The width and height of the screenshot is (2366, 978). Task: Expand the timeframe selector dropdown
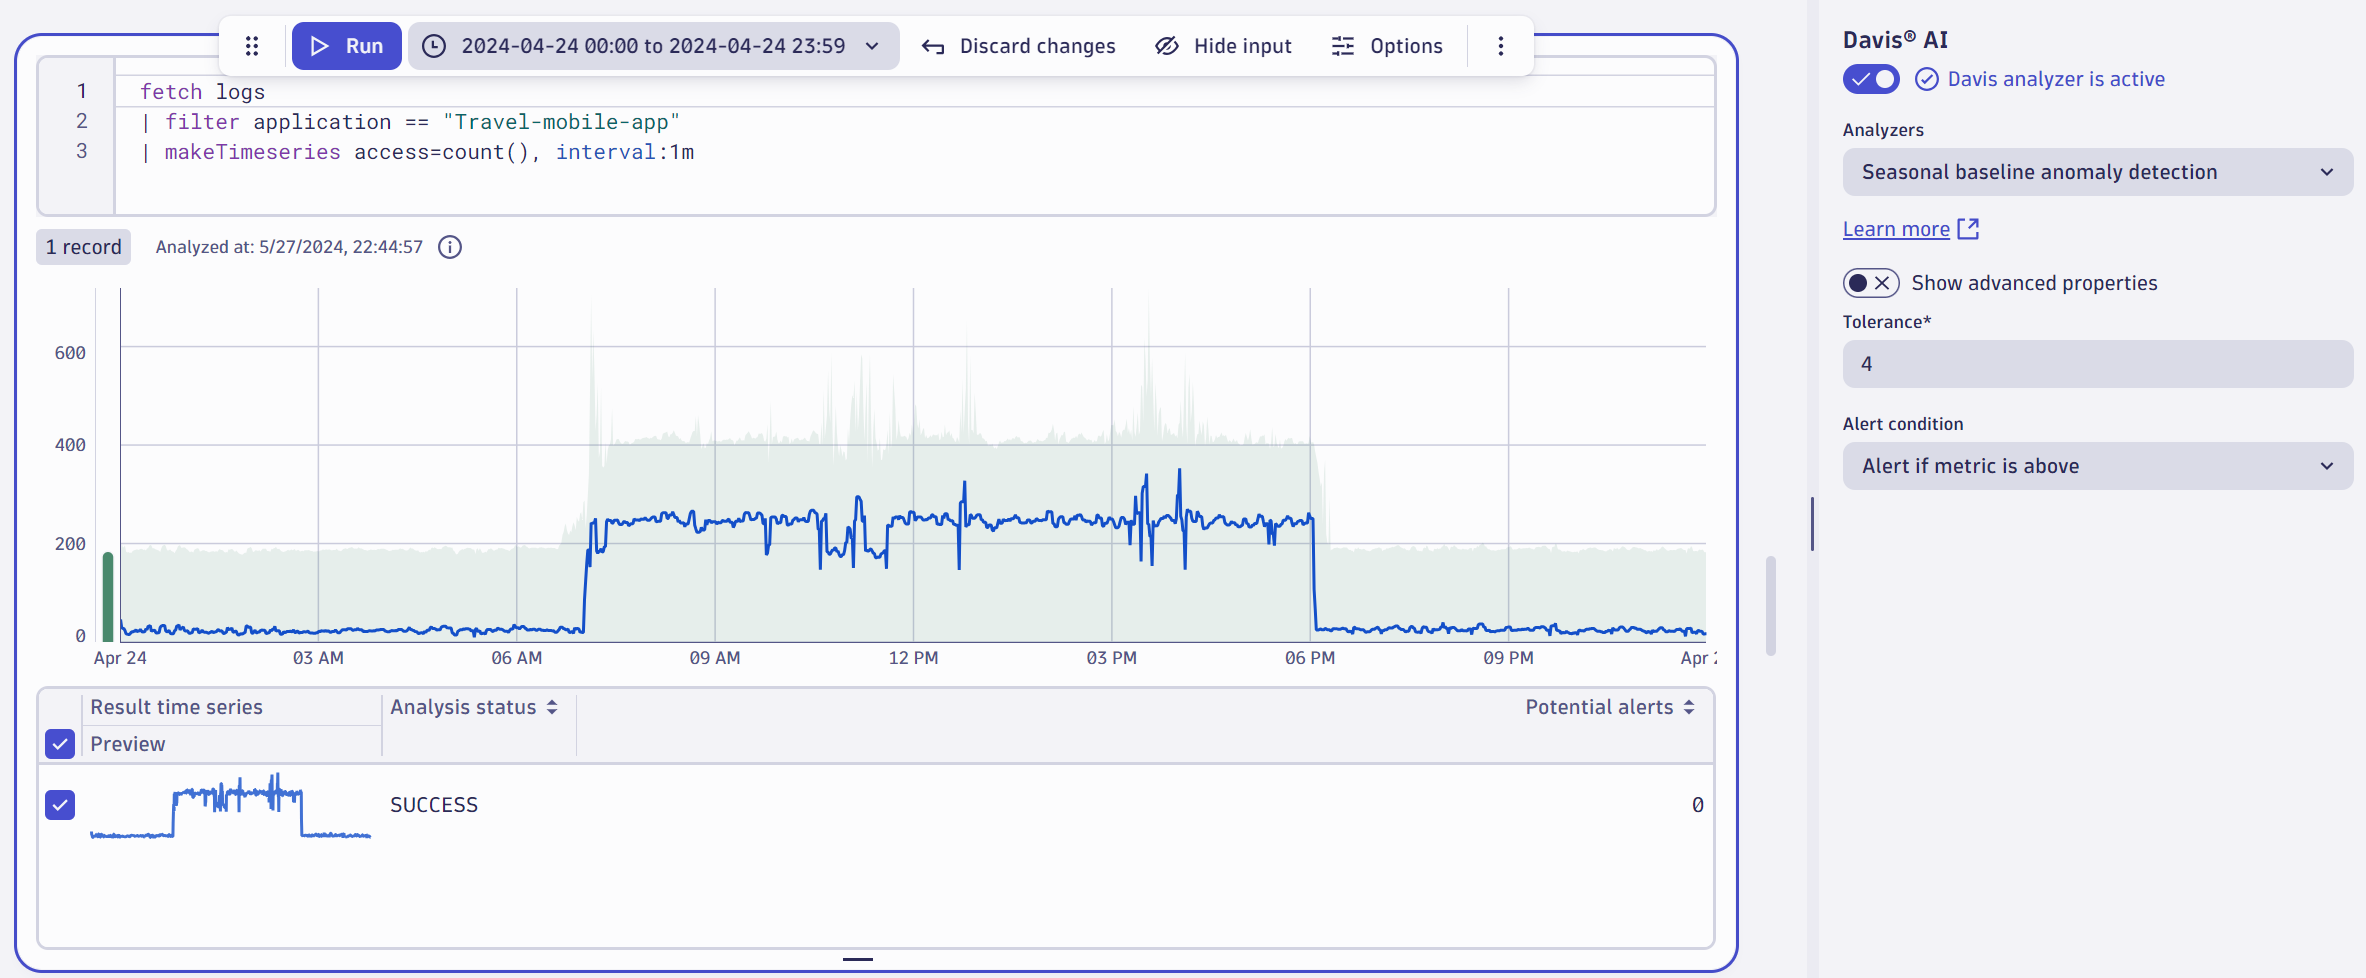coord(871,46)
